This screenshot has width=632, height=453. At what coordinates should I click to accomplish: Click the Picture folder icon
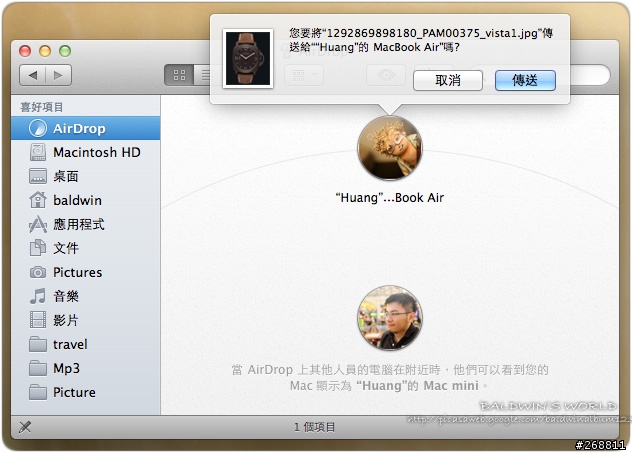38,392
